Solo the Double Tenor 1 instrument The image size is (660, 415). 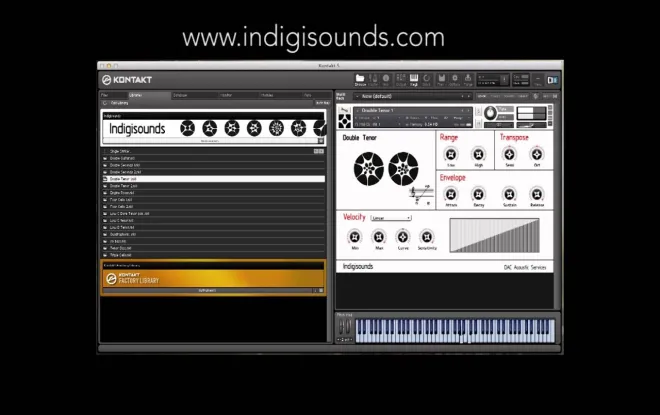(x=479, y=111)
